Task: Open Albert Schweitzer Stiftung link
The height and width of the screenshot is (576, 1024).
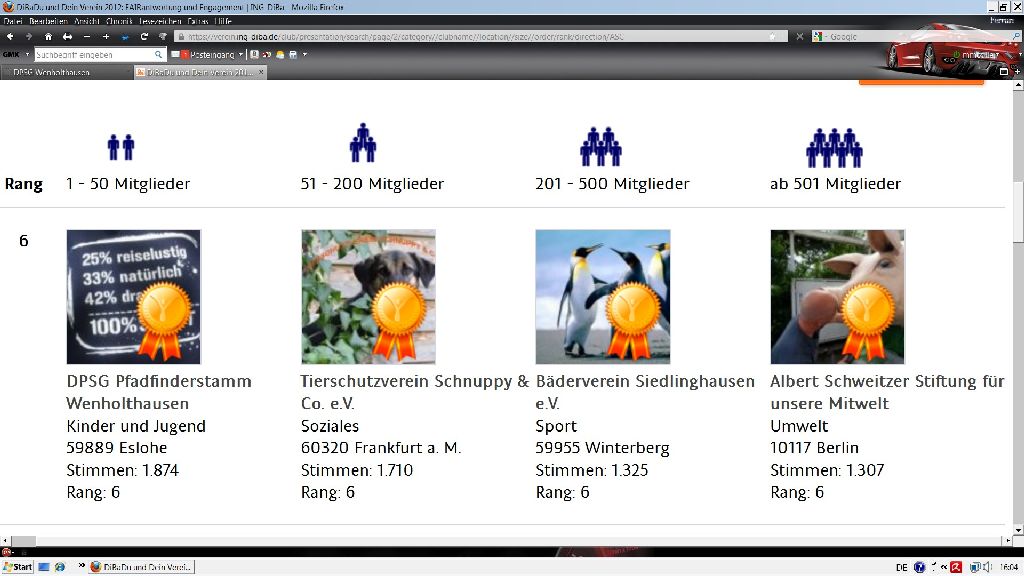Action: (887, 392)
